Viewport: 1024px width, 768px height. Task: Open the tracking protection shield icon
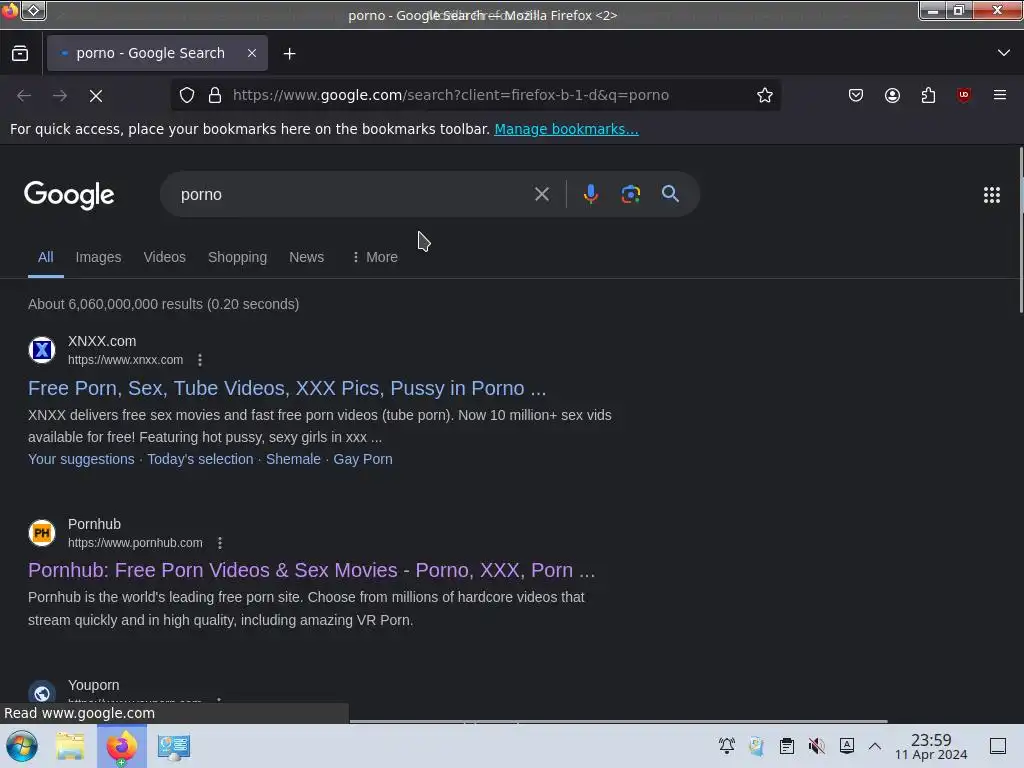coord(187,95)
